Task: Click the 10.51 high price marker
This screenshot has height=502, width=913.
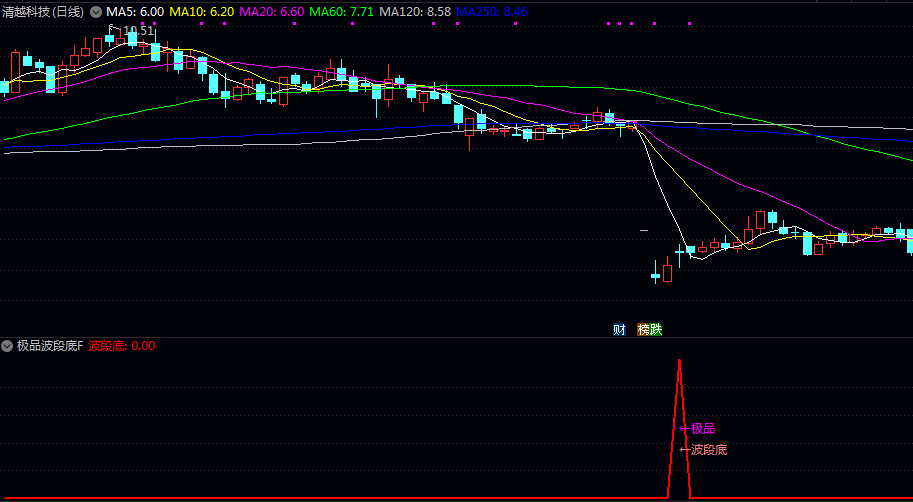Action: tap(137, 31)
